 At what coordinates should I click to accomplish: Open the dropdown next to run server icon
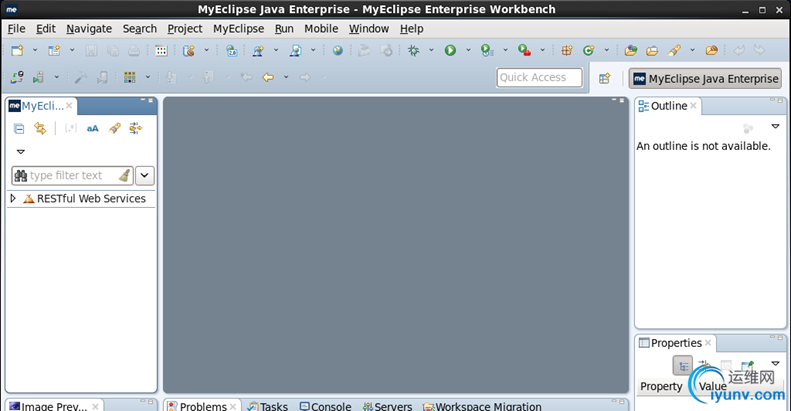[x=56, y=77]
